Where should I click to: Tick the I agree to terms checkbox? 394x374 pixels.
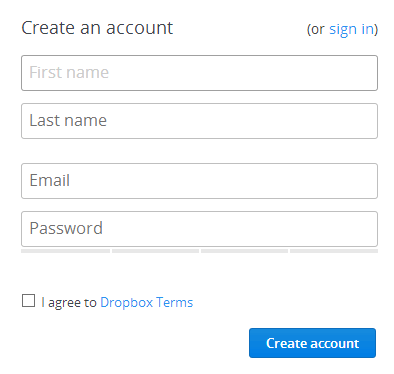point(28,301)
